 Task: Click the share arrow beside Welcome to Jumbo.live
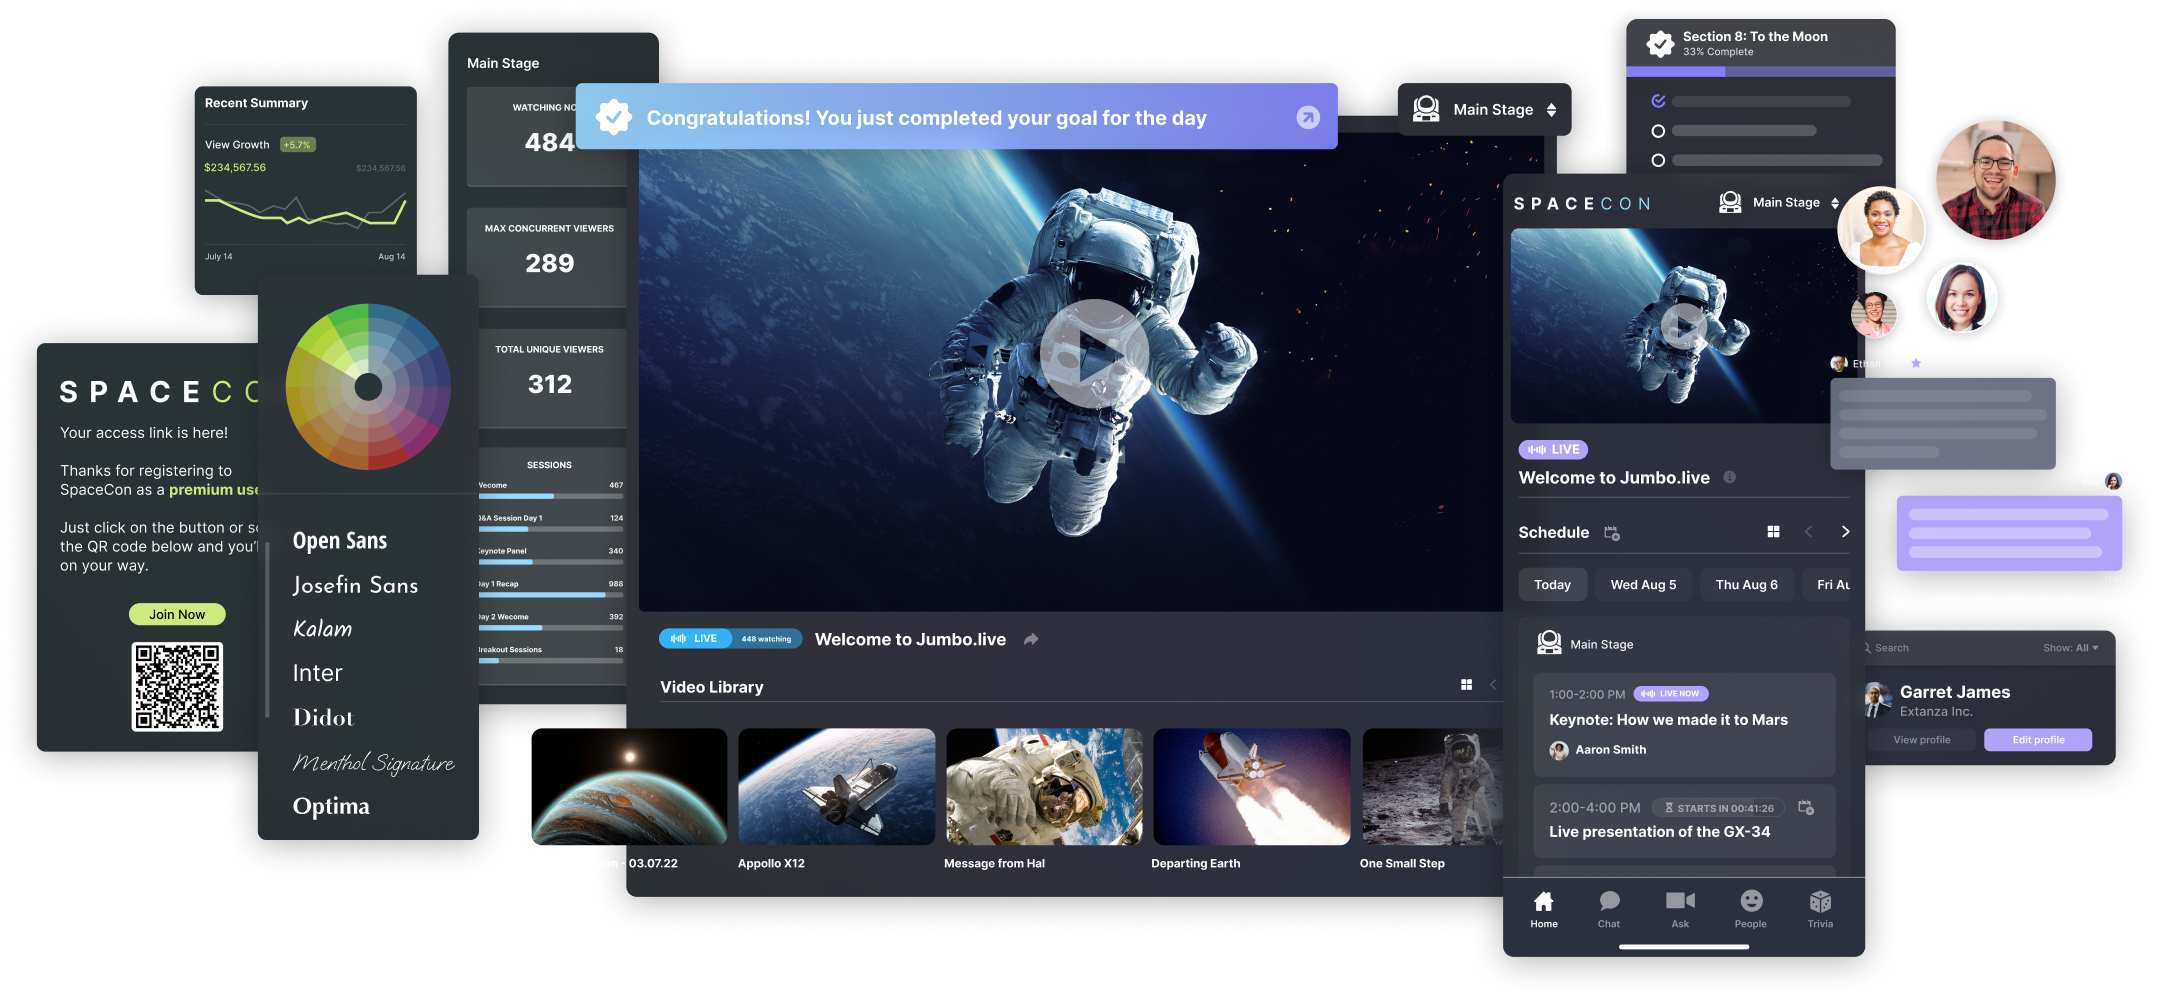pos(1031,639)
